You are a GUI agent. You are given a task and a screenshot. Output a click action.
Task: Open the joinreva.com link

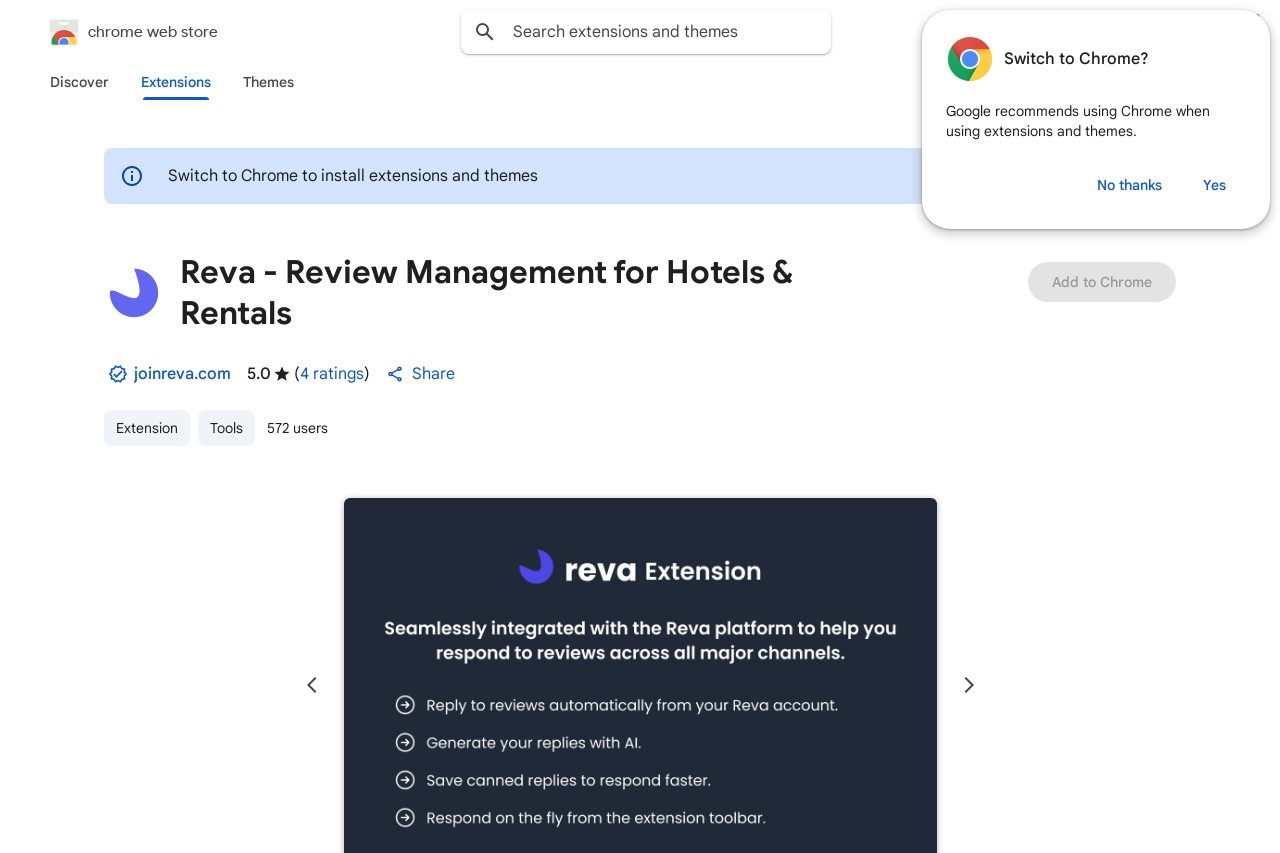pyautogui.click(x=182, y=374)
